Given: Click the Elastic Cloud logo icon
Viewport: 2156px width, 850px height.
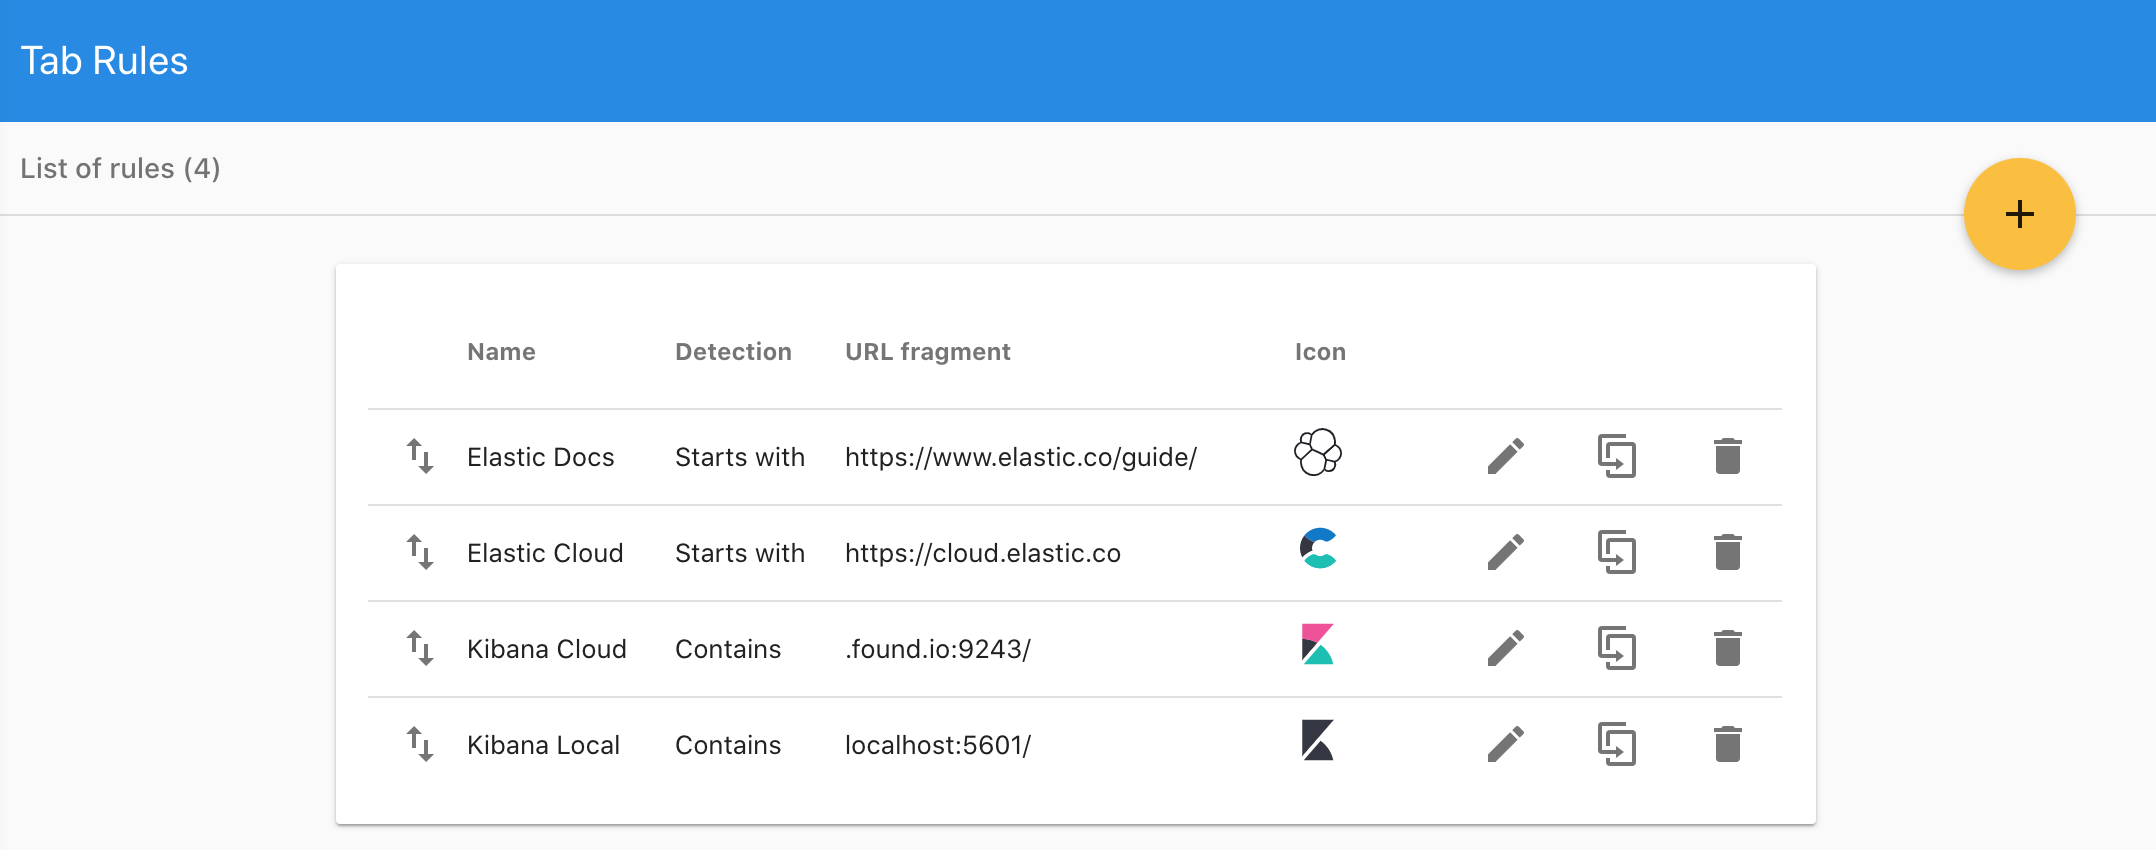Looking at the screenshot, I should tap(1318, 548).
